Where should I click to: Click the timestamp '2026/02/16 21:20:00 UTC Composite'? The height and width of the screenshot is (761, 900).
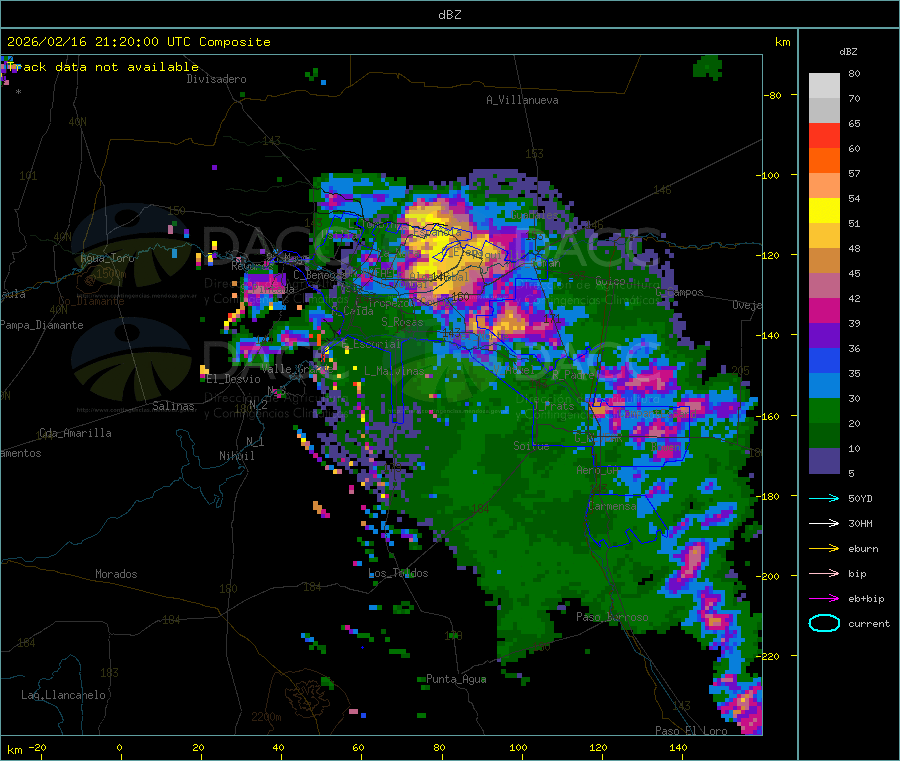pos(138,42)
